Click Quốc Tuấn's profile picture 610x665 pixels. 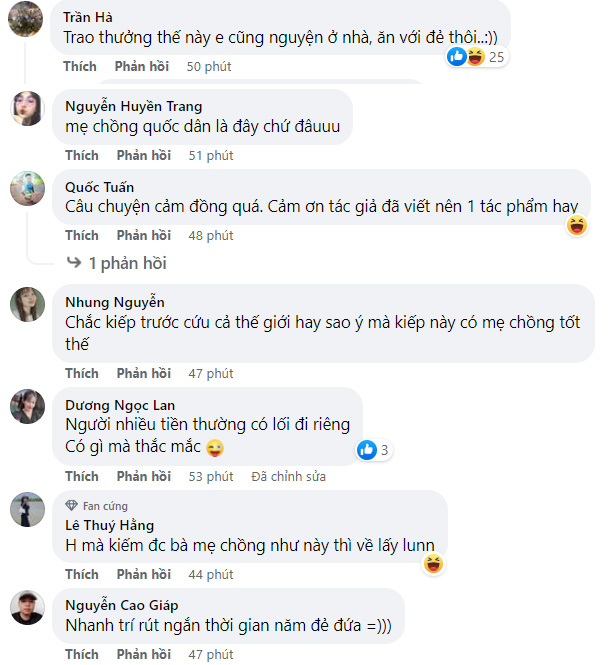tap(27, 187)
